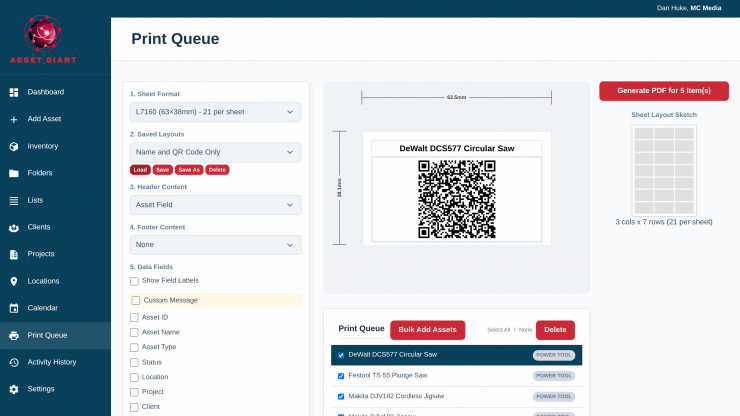Viewport: 740px width, 416px height.
Task: Click the Add Asset plus icon
Action: point(14,119)
